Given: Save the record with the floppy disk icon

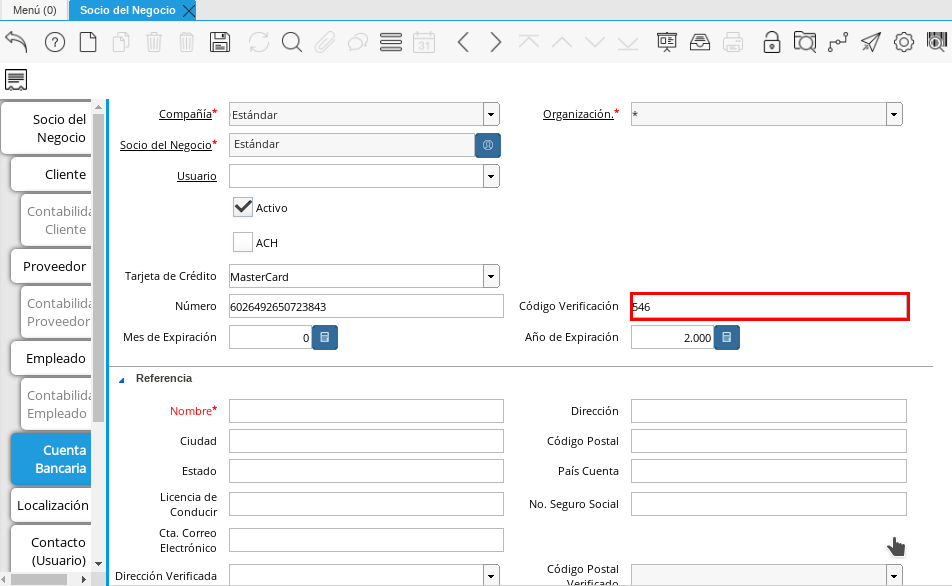Looking at the screenshot, I should (220, 42).
